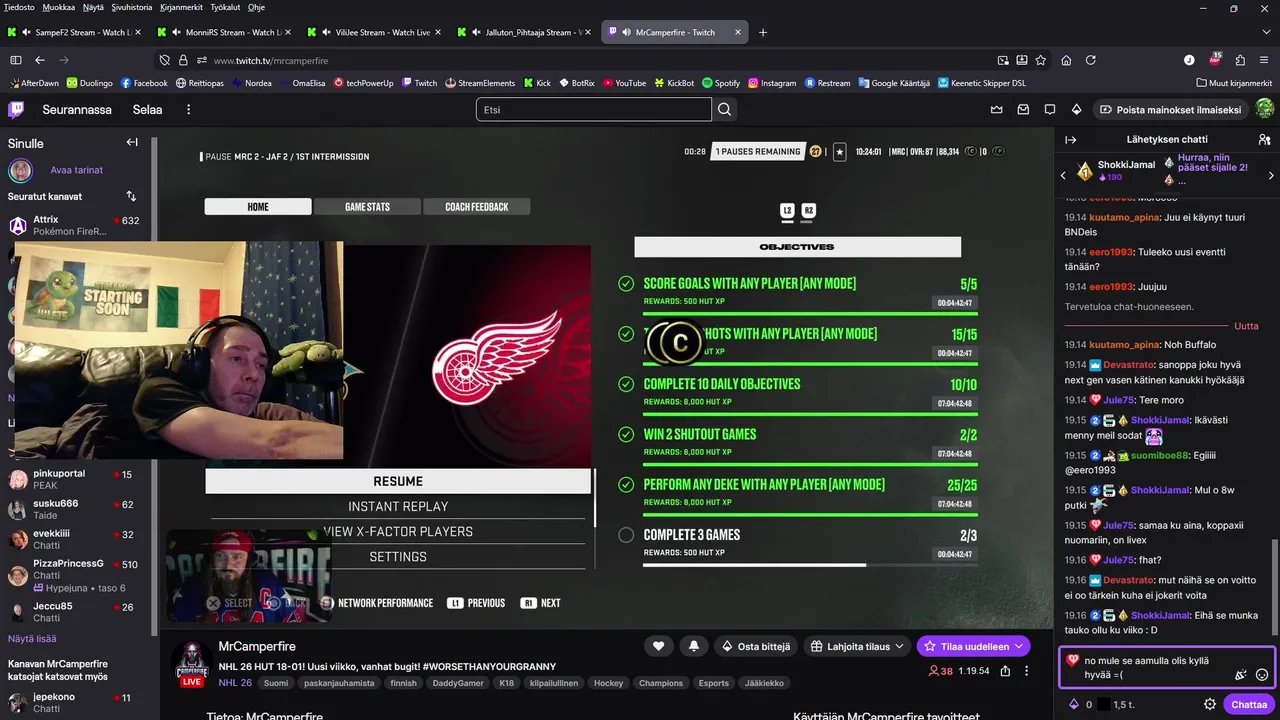Open Jeccu85 channel in sidebar

click(75, 612)
